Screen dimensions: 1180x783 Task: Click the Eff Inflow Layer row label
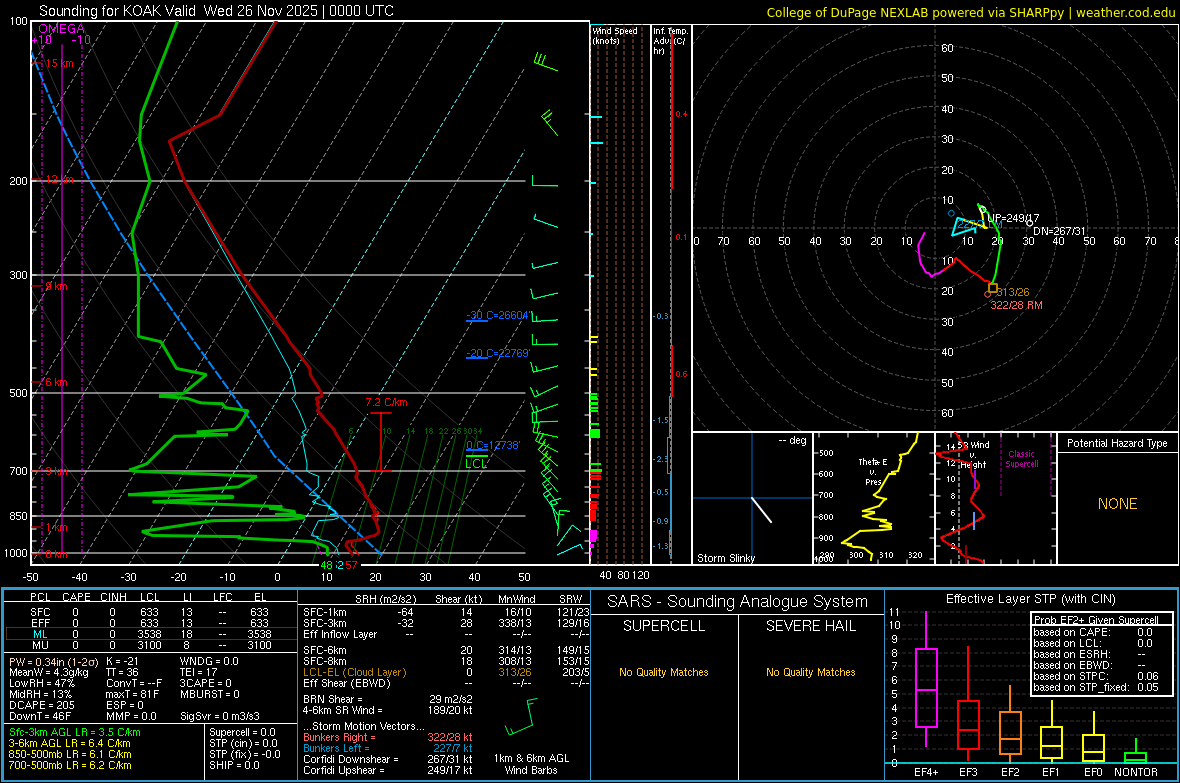339,634
